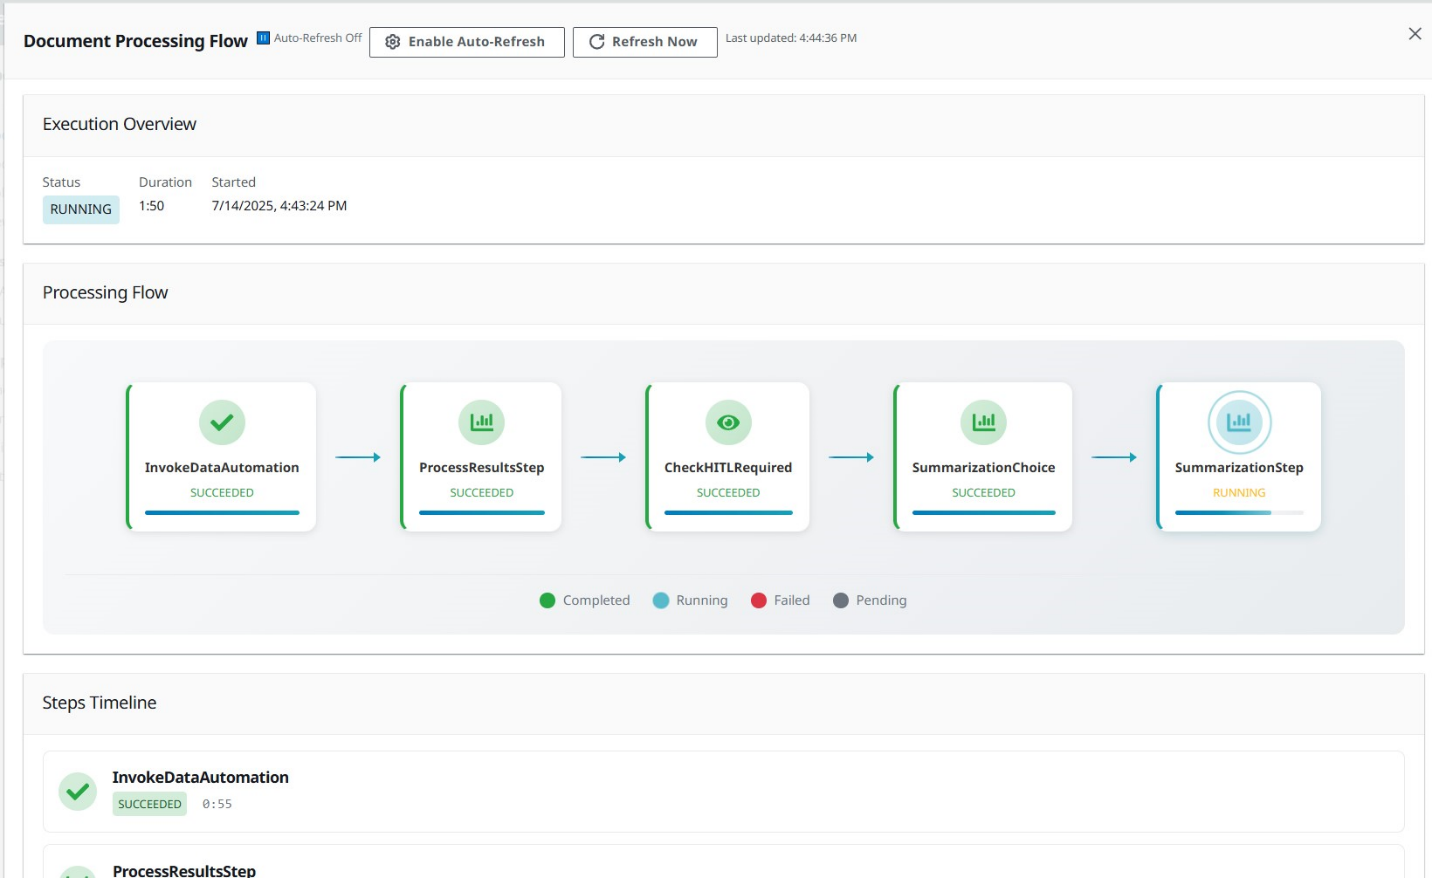
Task: Click the SUCCEEDED status under ProcessResultsStep card
Action: pos(482,493)
